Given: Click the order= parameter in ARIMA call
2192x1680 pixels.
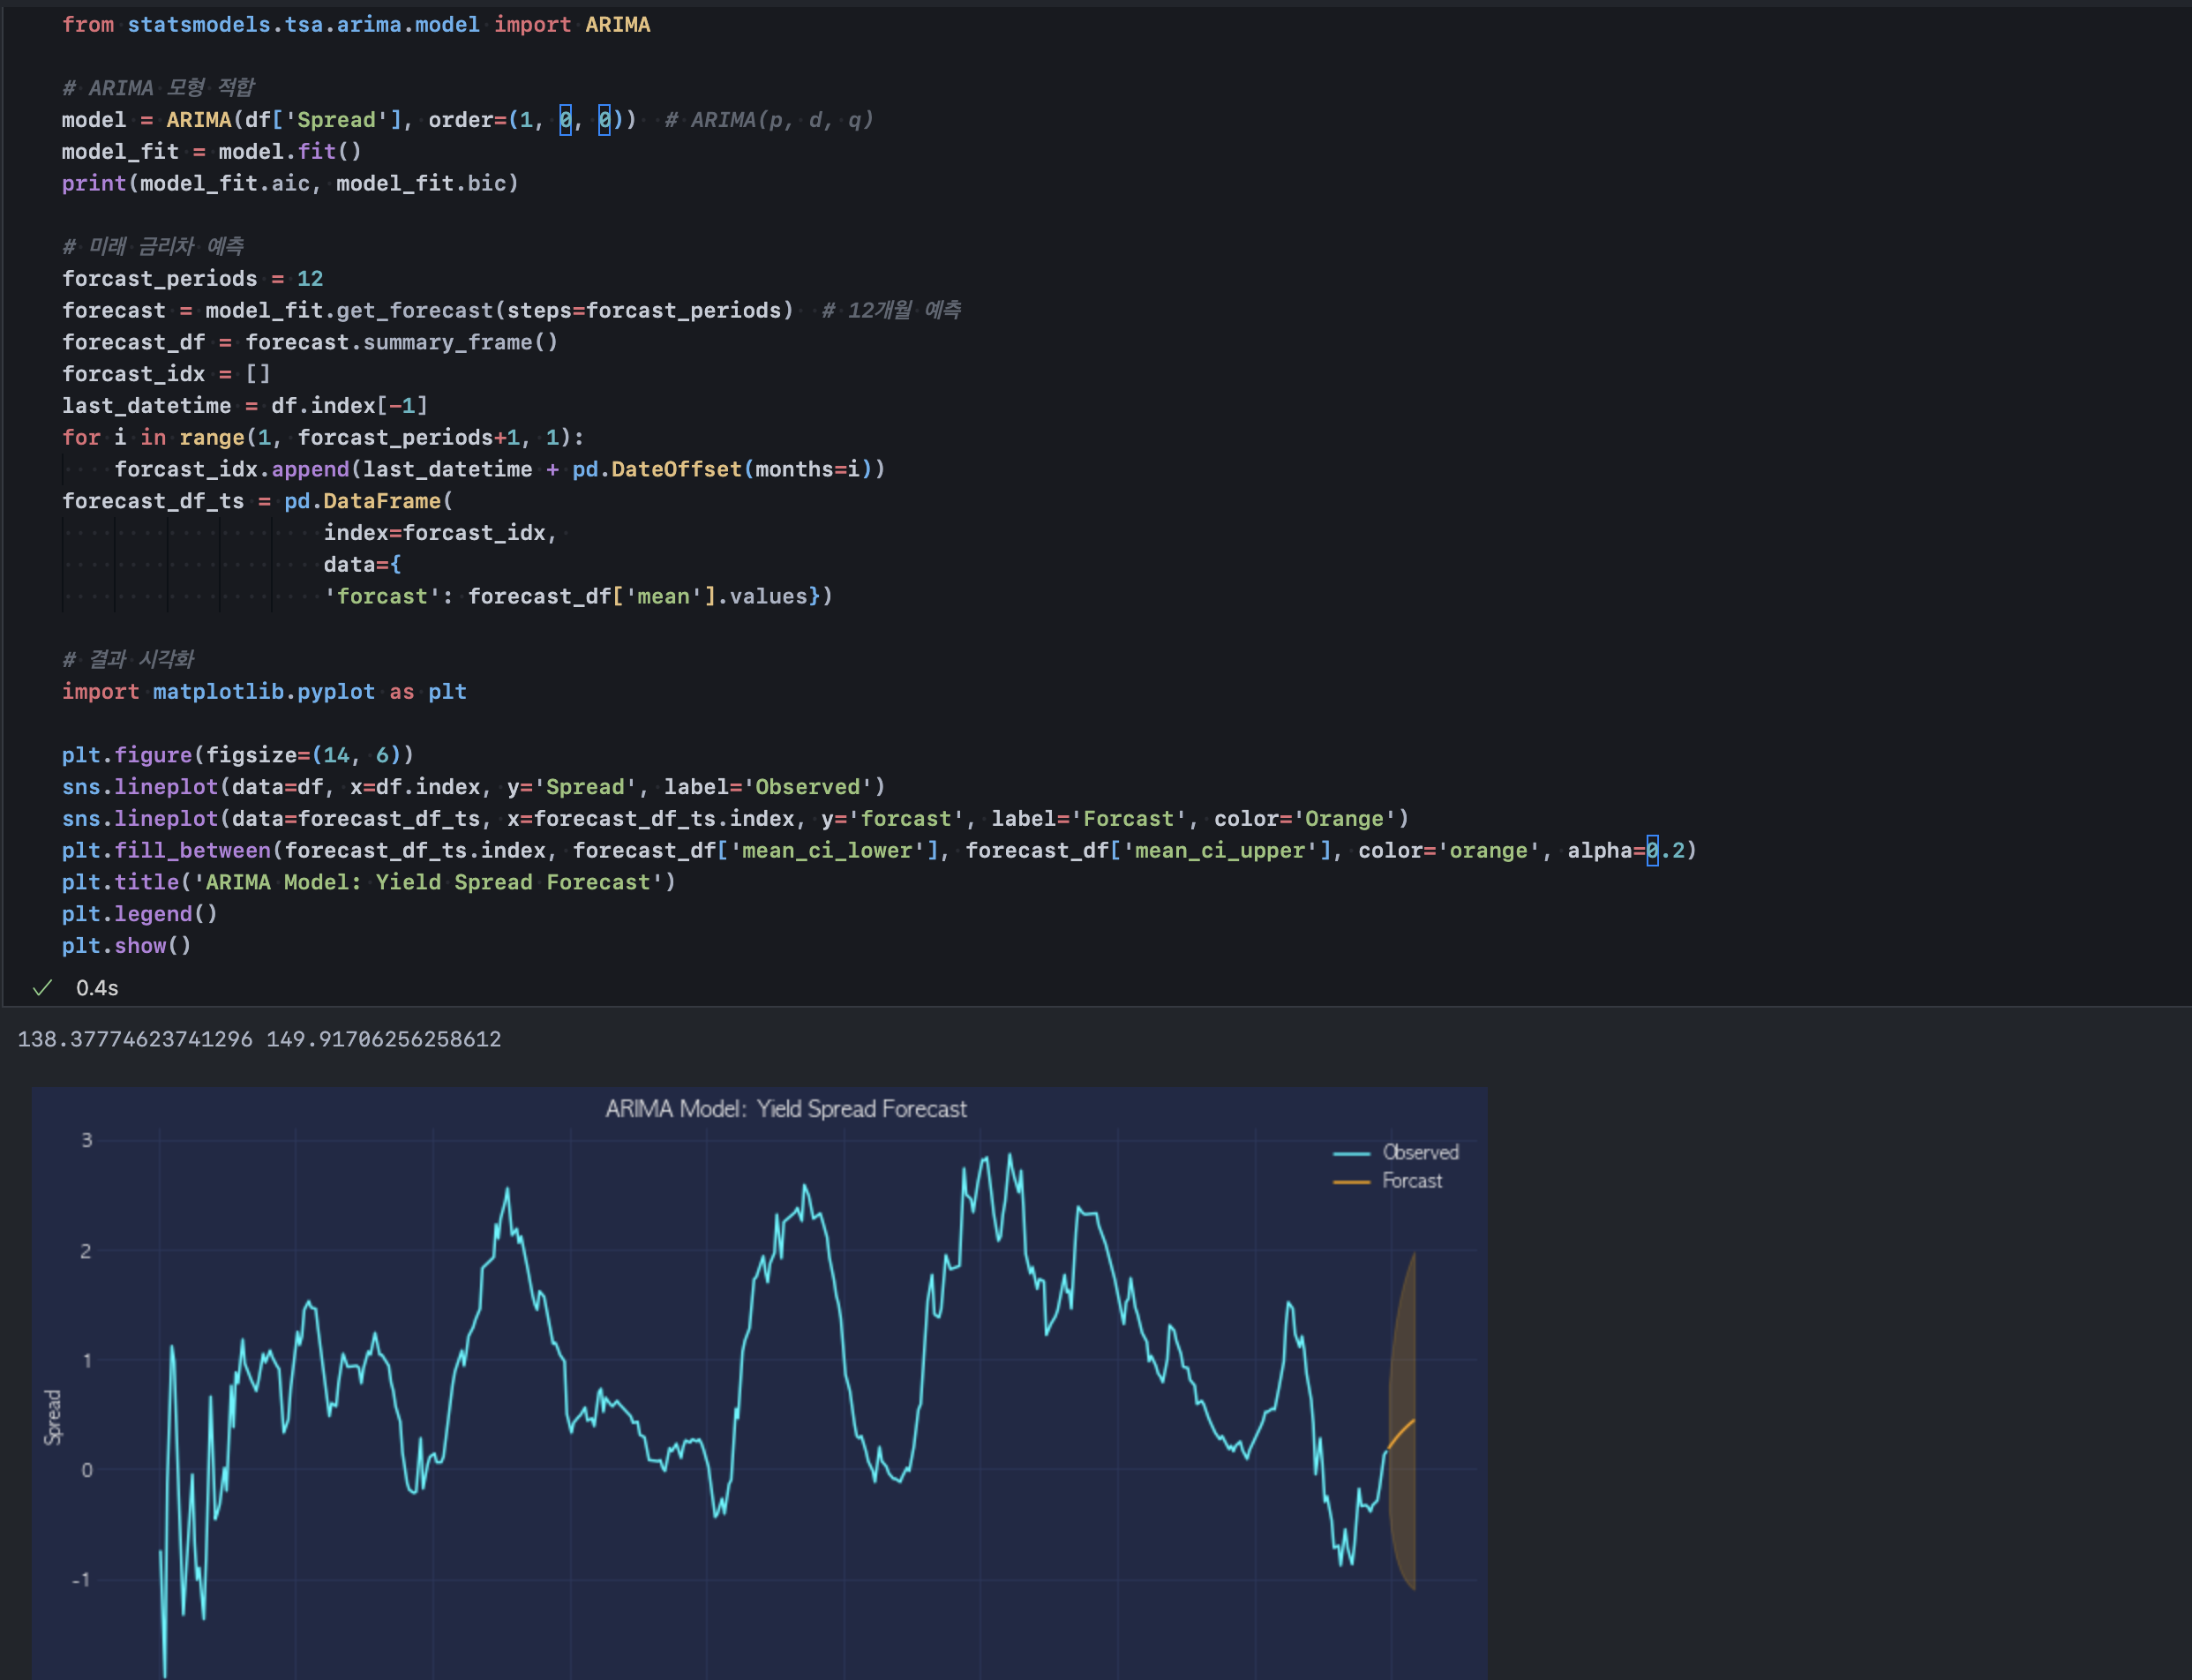Looking at the screenshot, I should point(467,120).
